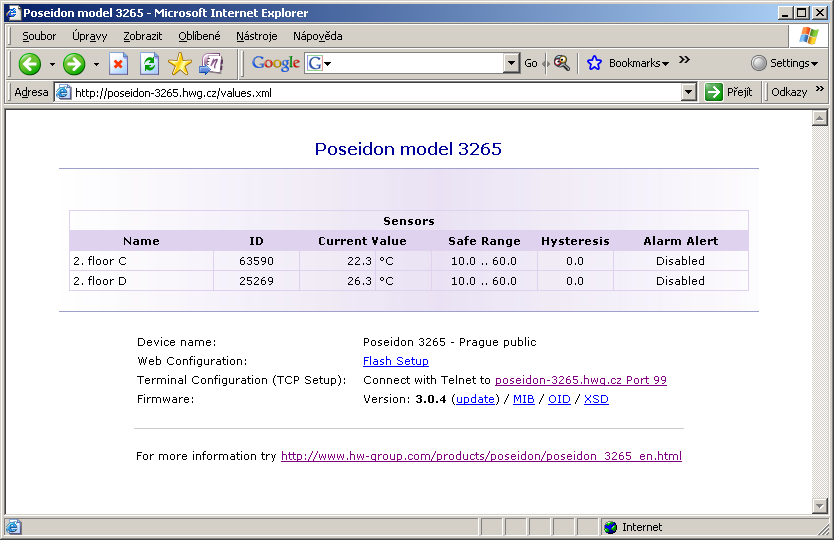Expand the Google toolbar overflow chevron
This screenshot has height=540, width=834.
coord(684,60)
